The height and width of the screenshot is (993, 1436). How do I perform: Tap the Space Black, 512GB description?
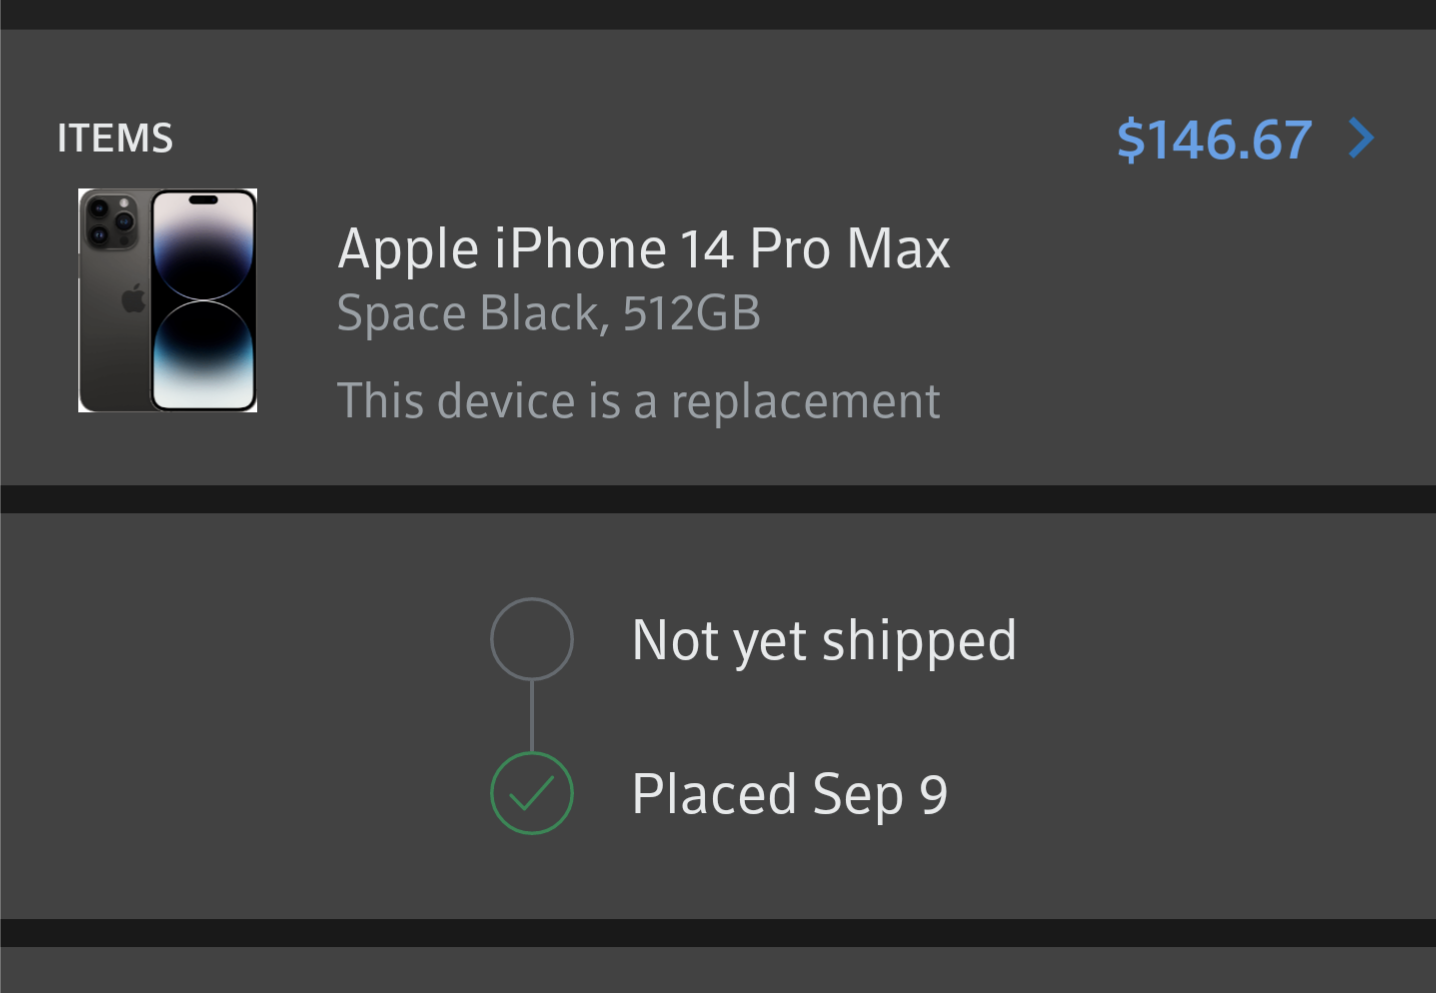(x=548, y=313)
